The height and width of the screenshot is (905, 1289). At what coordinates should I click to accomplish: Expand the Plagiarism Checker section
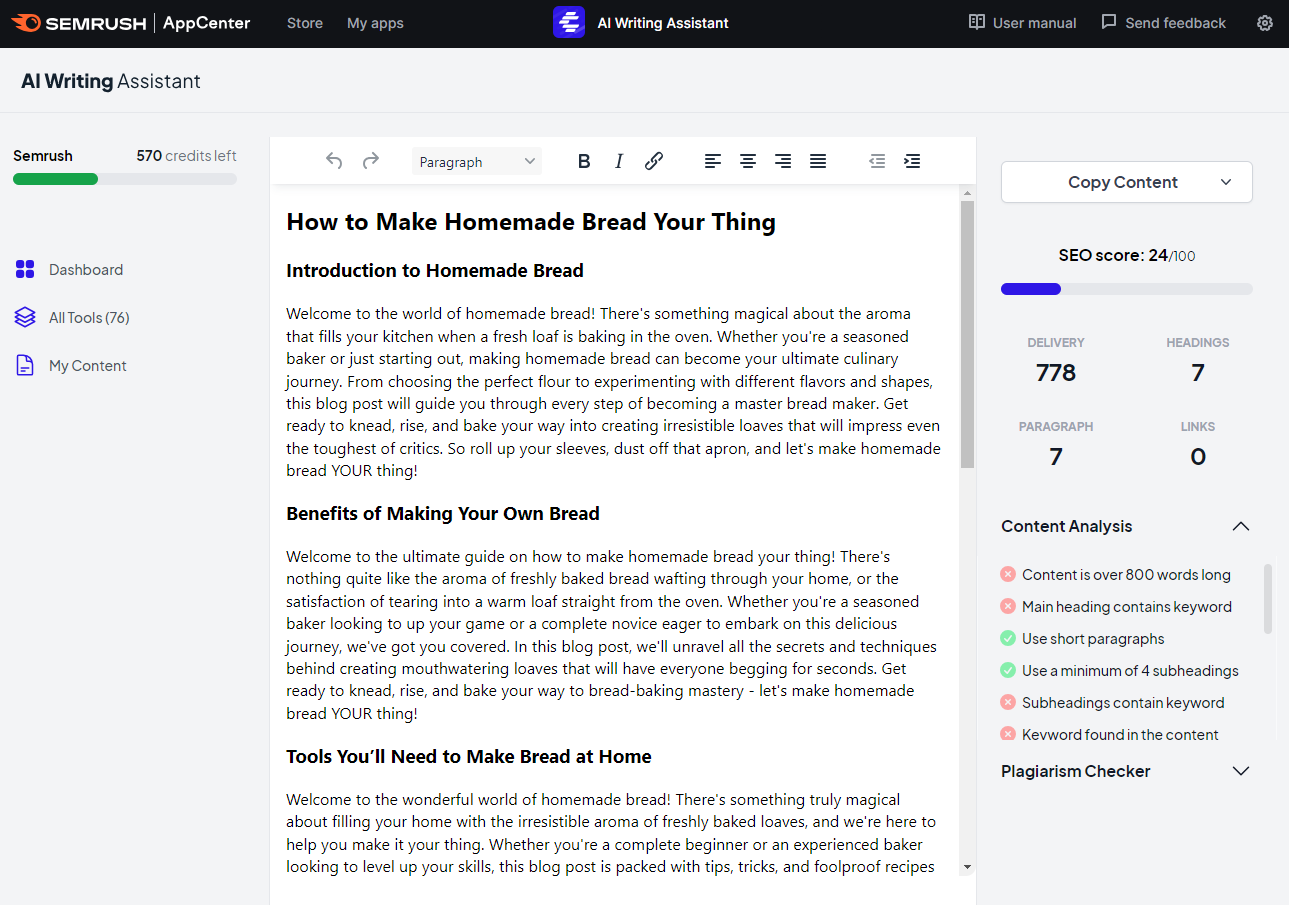1241,771
